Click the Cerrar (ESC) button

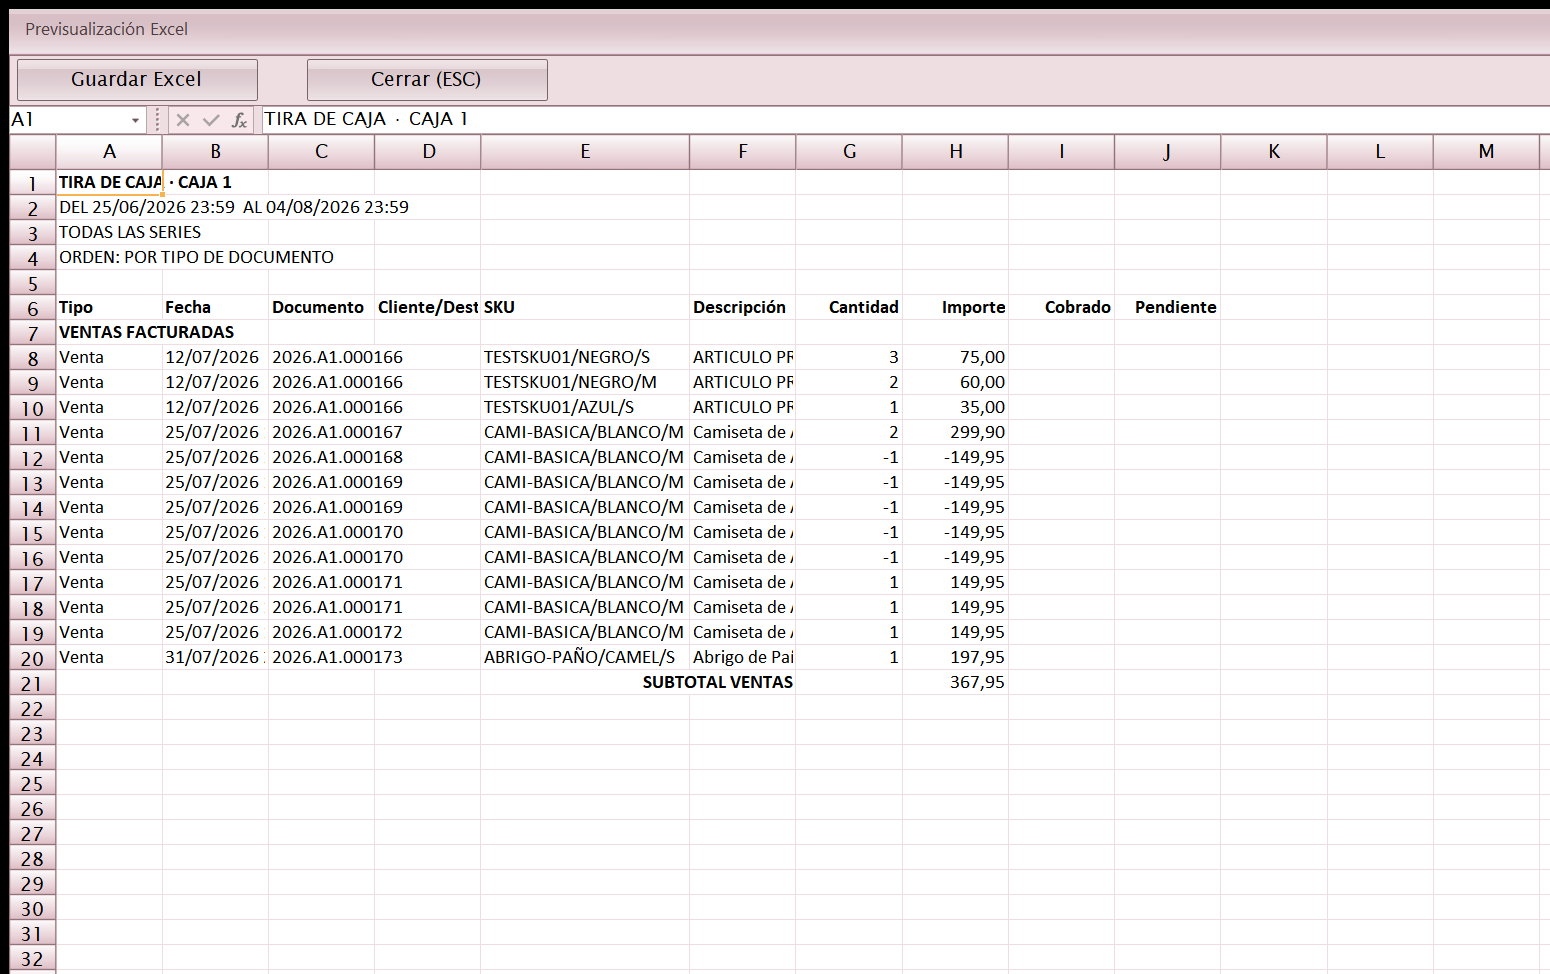click(427, 80)
